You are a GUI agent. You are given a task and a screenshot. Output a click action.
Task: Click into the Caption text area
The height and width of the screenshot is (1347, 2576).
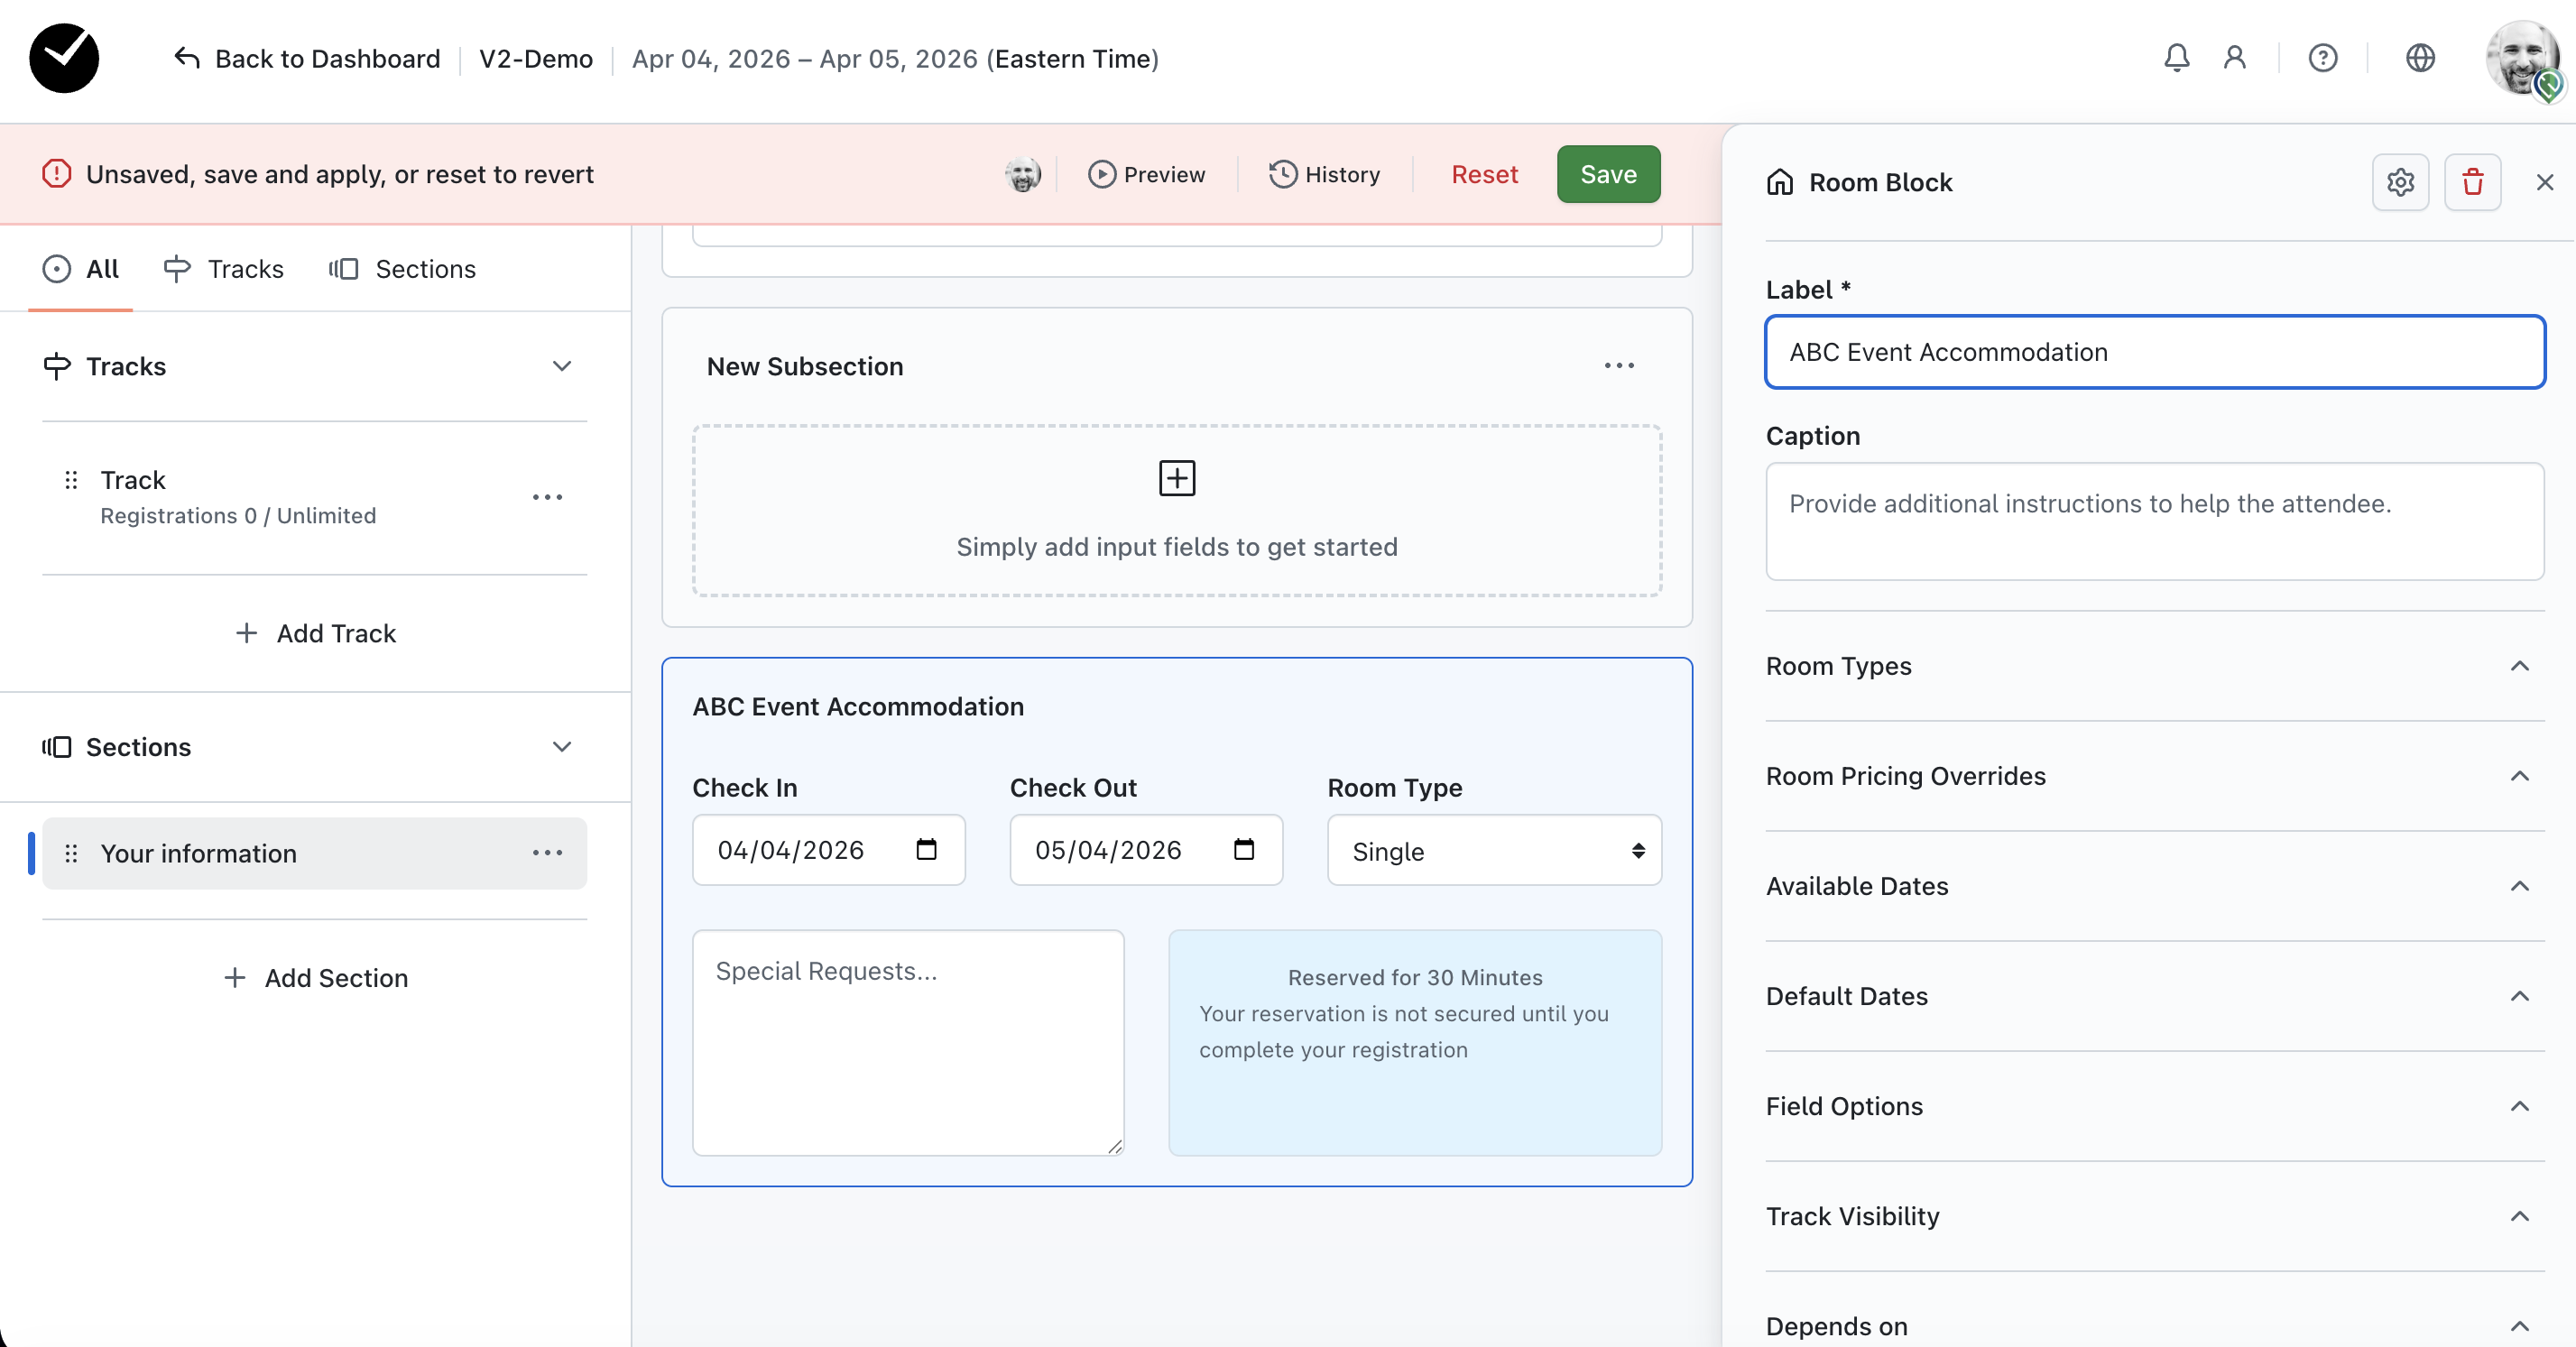(x=2154, y=521)
